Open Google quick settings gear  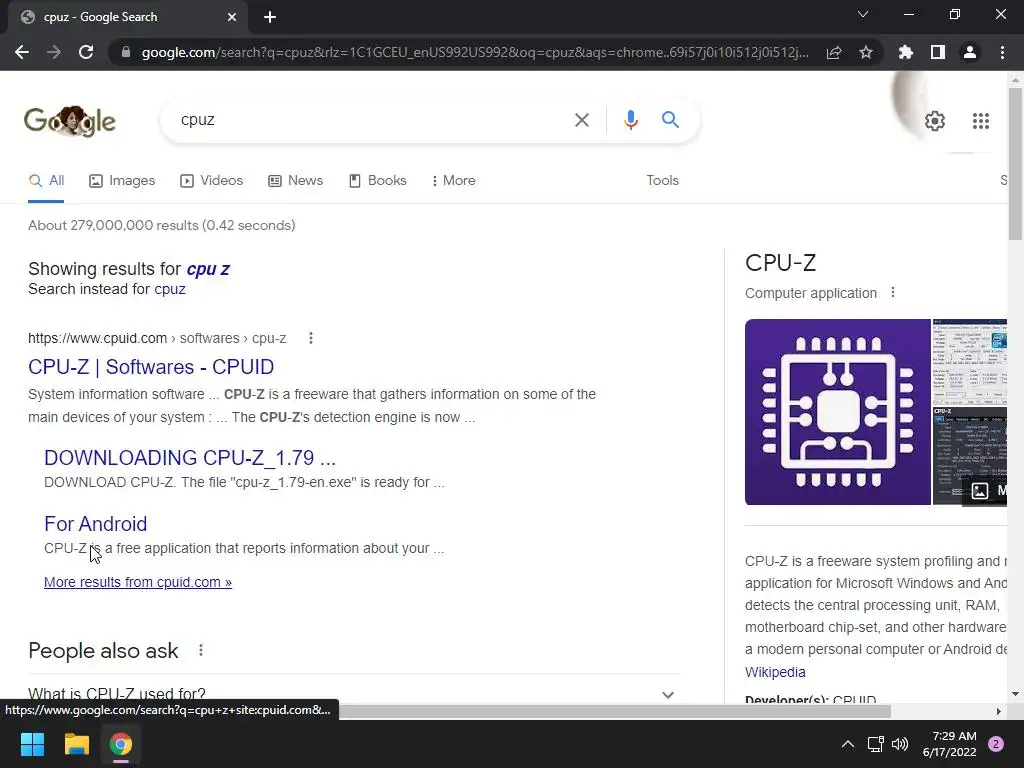pyautogui.click(x=935, y=121)
